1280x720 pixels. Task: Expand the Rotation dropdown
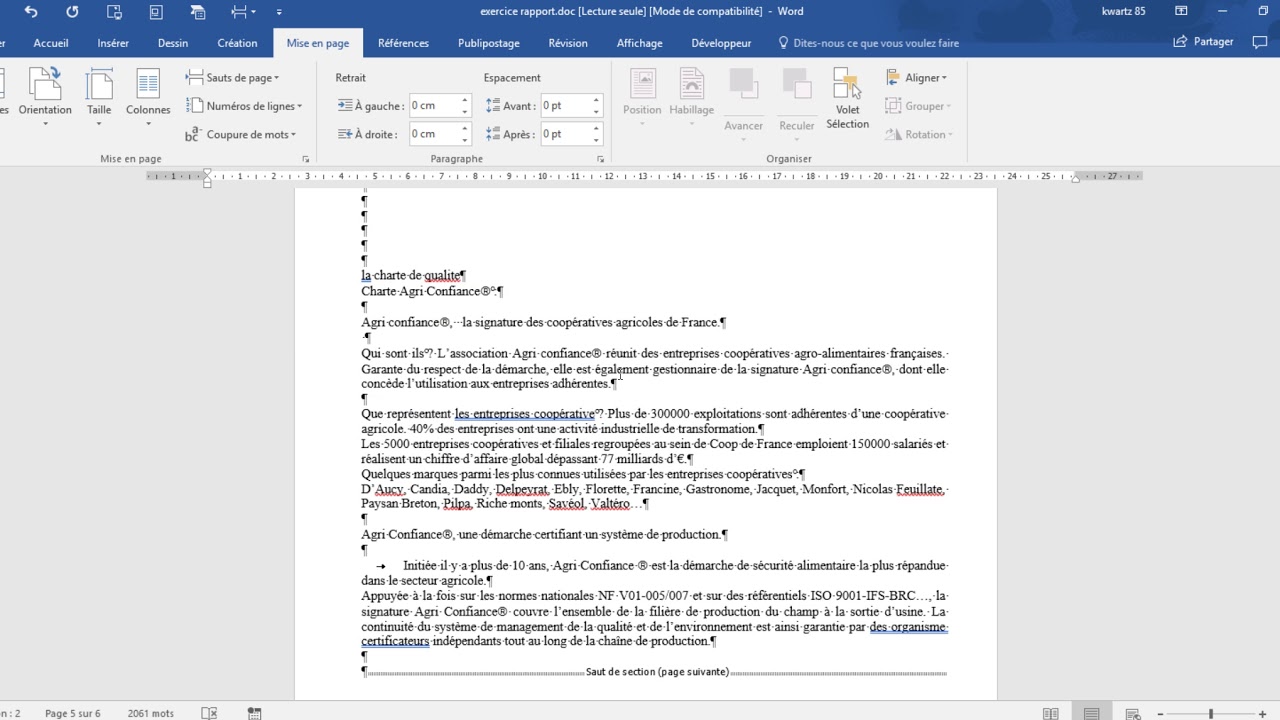(x=919, y=134)
